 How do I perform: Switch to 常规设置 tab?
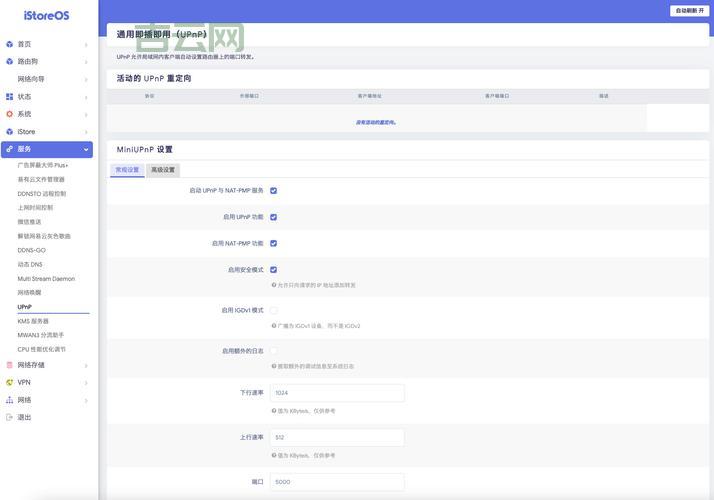click(127, 170)
